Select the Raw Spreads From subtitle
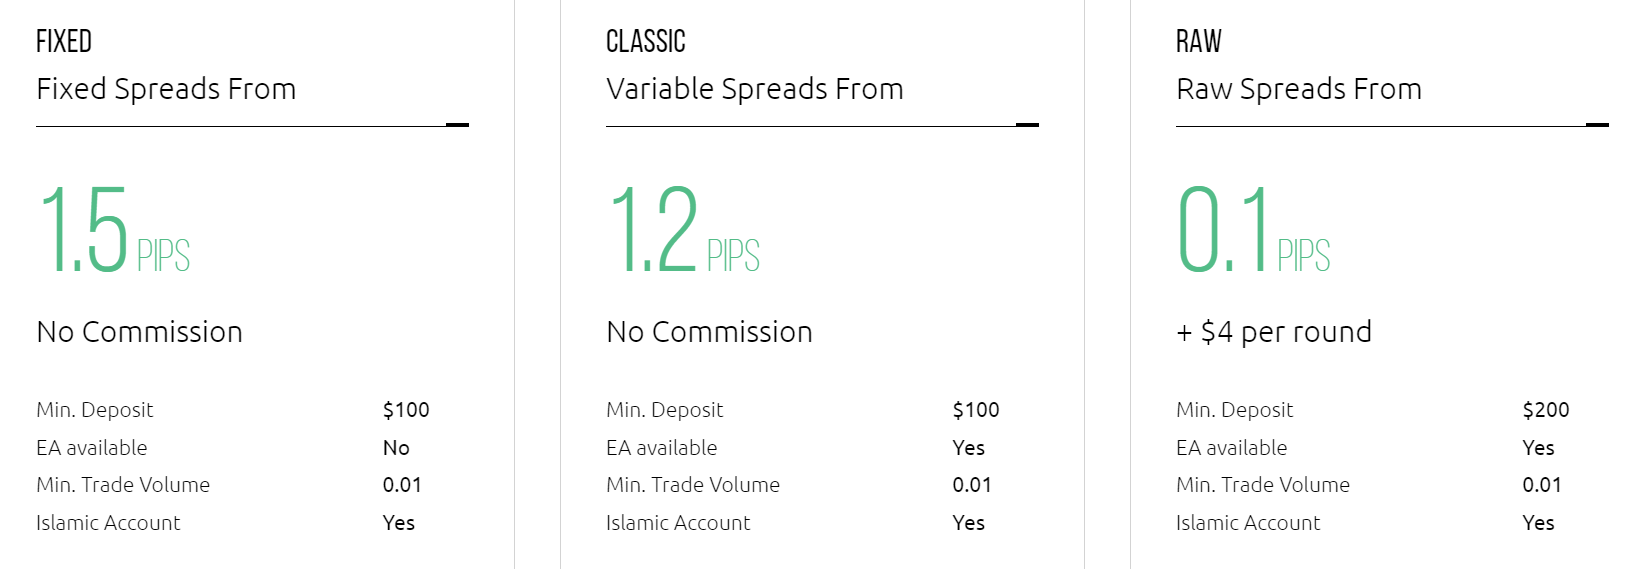The height and width of the screenshot is (569, 1631). [1299, 89]
